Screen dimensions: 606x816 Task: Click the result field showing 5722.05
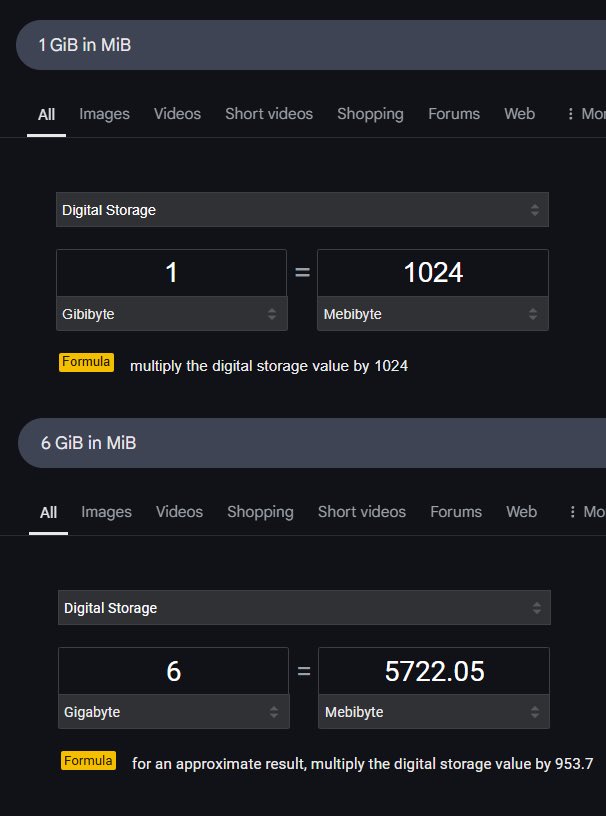point(434,671)
